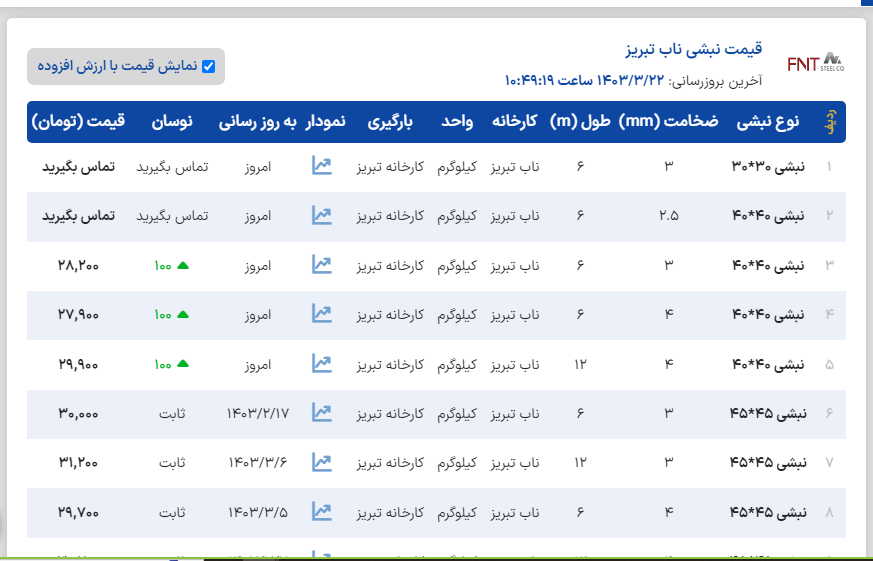Viewport: 873px width, 561px height.
Task: Click the نوع نبشی column header
Action: (x=768, y=122)
